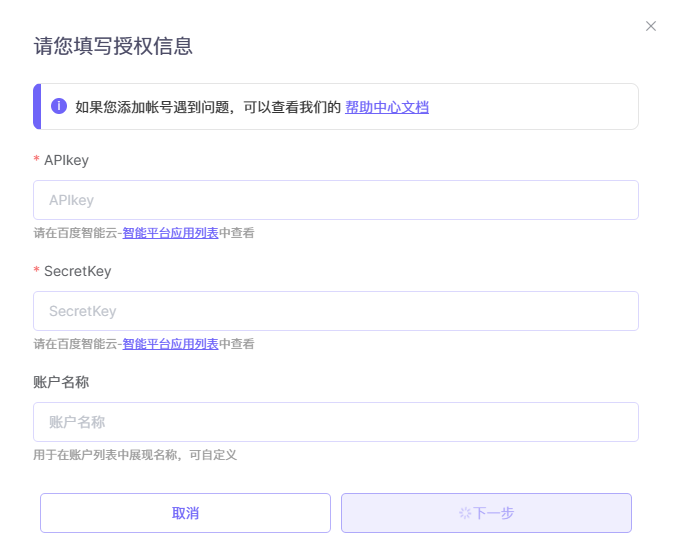The width and height of the screenshot is (675, 554).
Task: Click the 账户名称 field label
Action: click(61, 382)
